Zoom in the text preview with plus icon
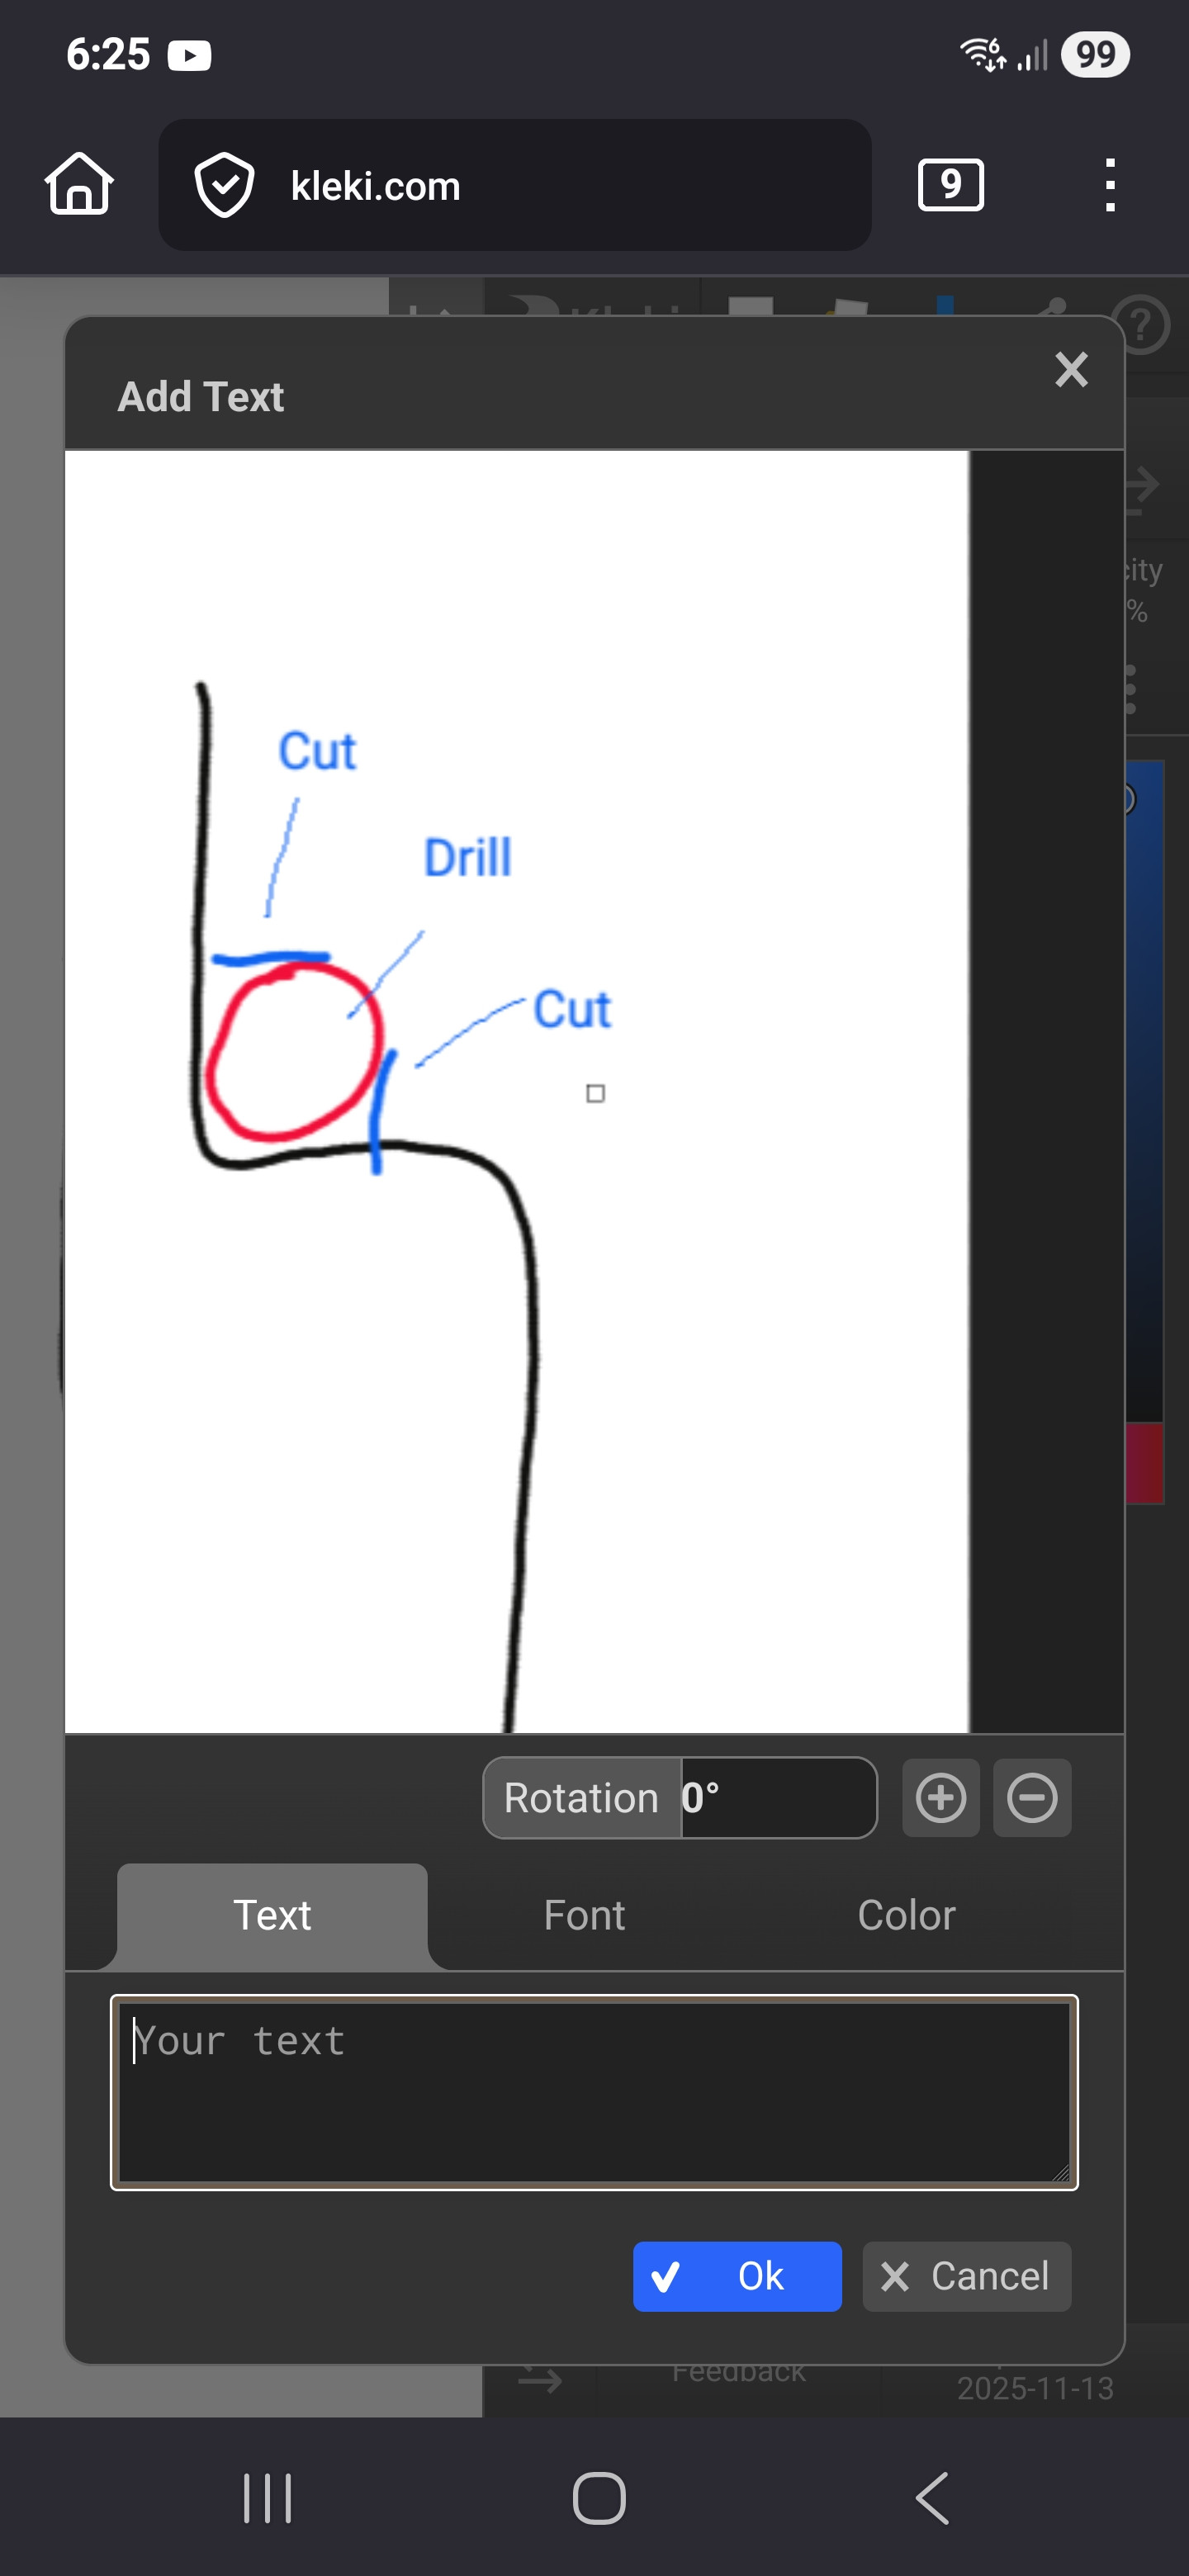1189x2576 pixels. 940,1797
